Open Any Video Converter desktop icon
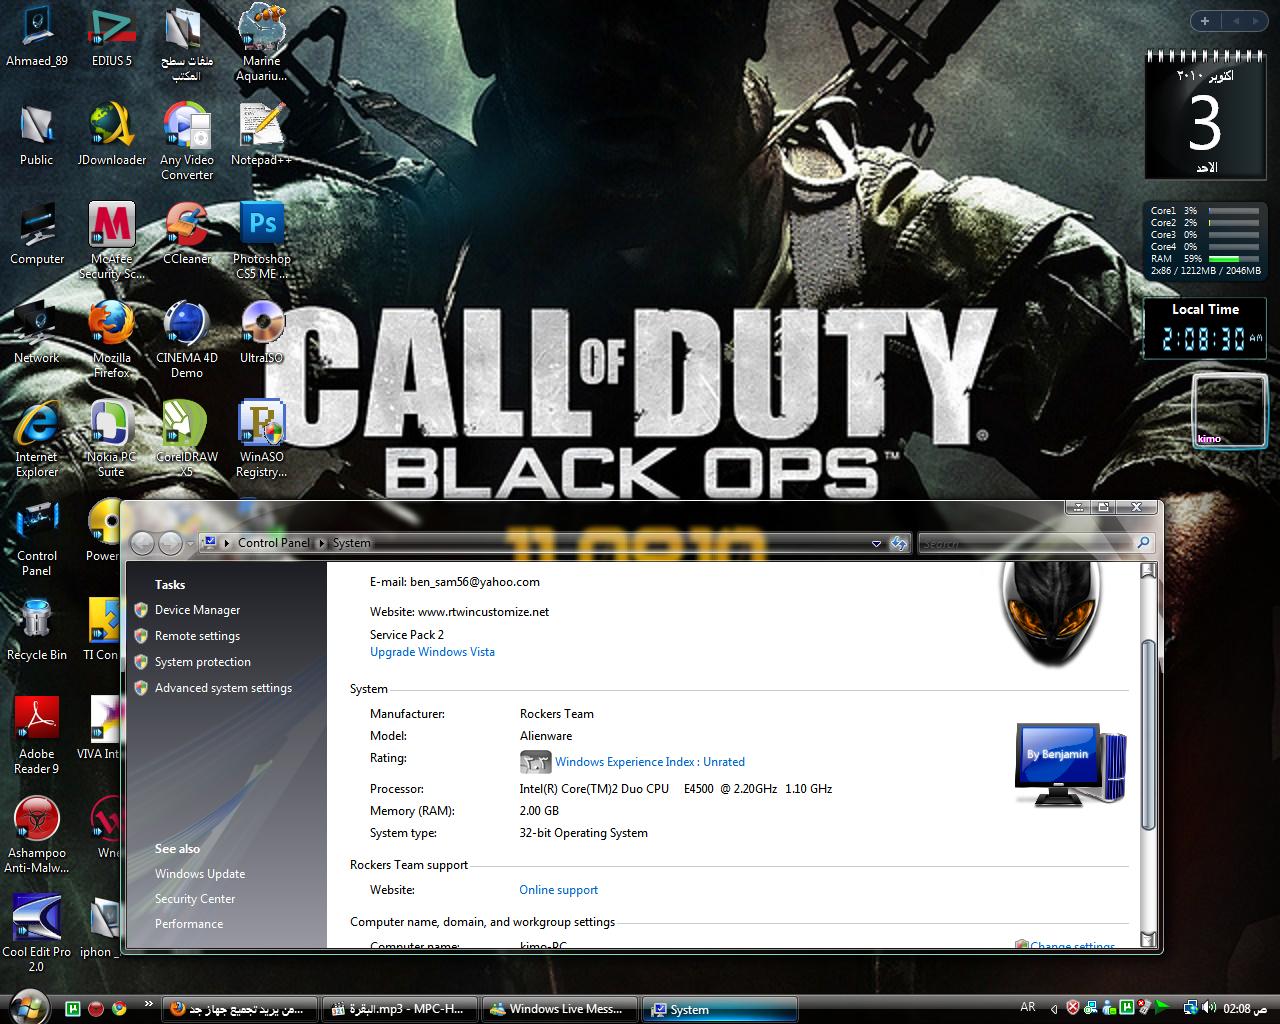This screenshot has width=1280, height=1024. pos(187,142)
